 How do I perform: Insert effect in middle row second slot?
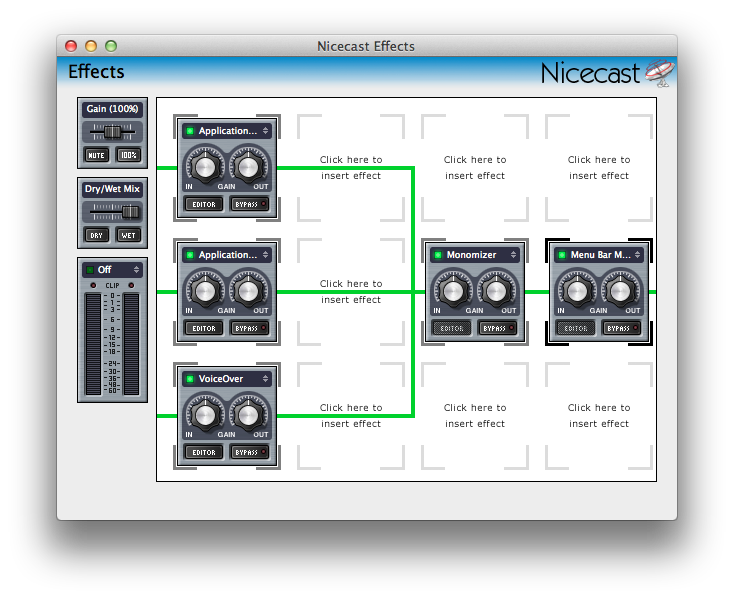click(351, 292)
